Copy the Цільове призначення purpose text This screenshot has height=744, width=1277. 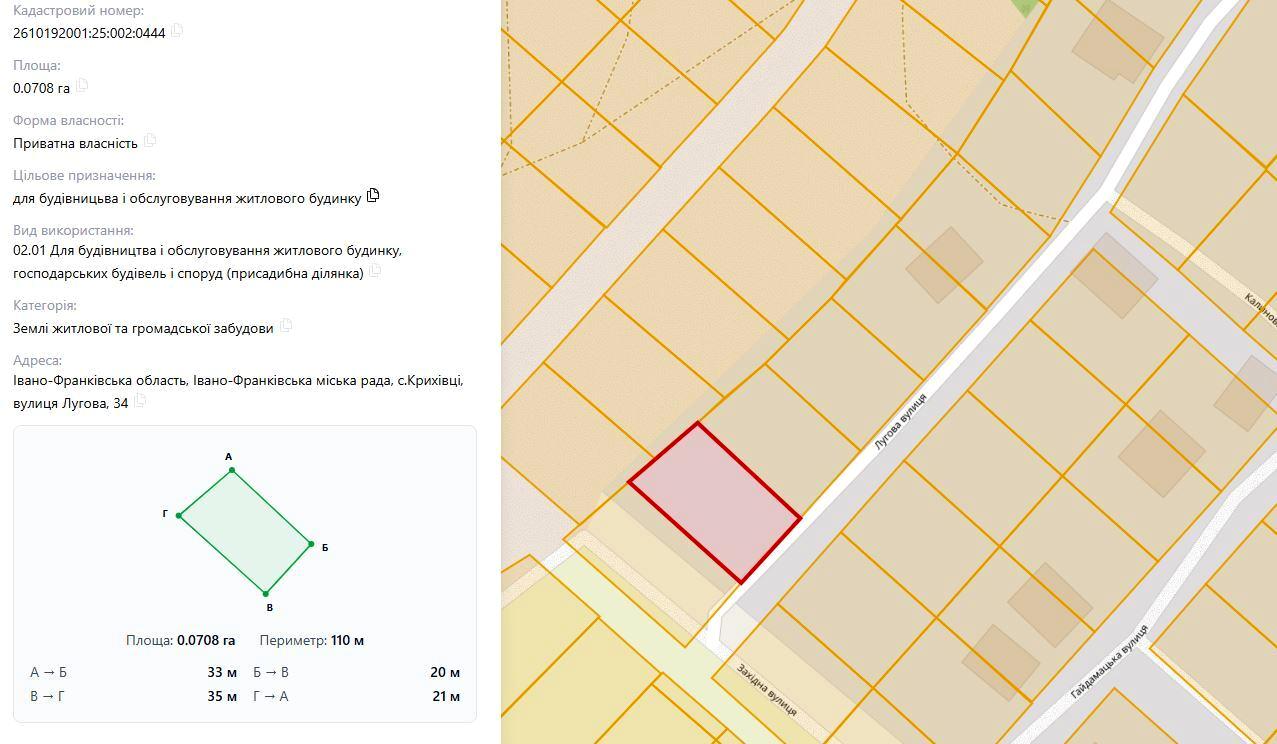point(373,196)
